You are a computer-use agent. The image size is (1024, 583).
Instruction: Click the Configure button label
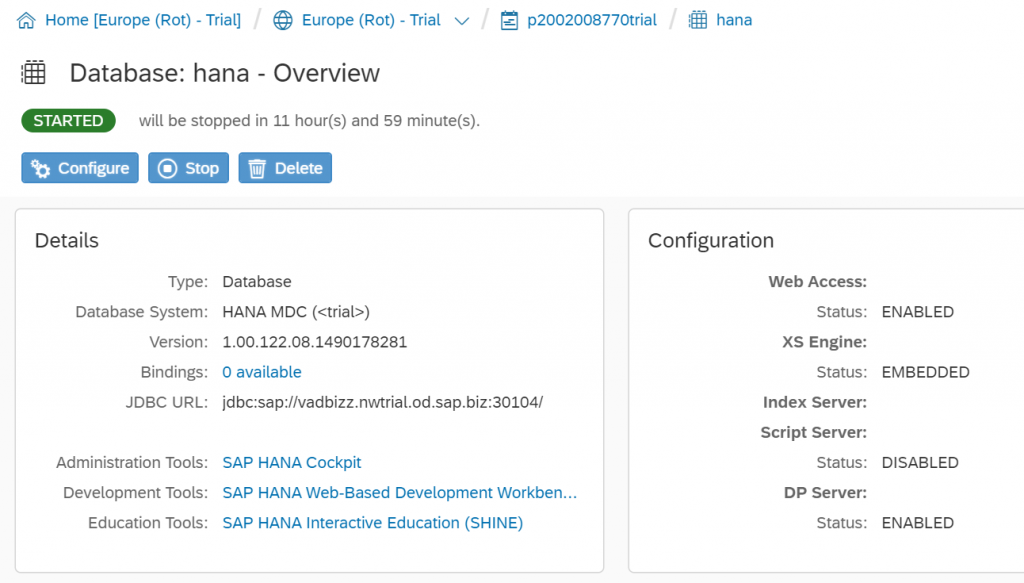(x=93, y=168)
